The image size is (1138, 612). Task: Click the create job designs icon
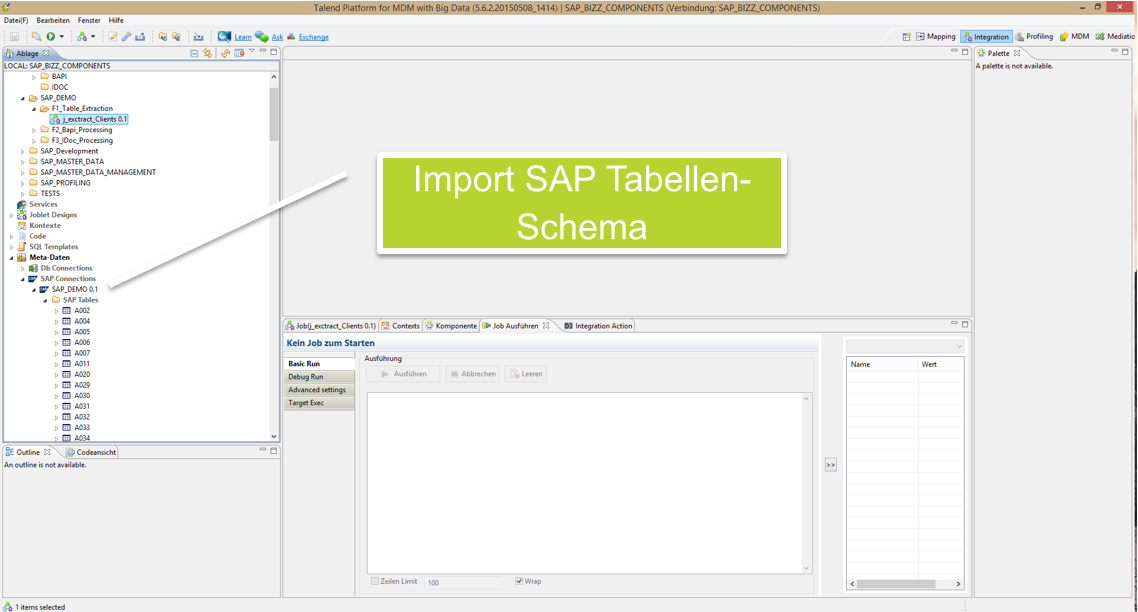(82, 36)
